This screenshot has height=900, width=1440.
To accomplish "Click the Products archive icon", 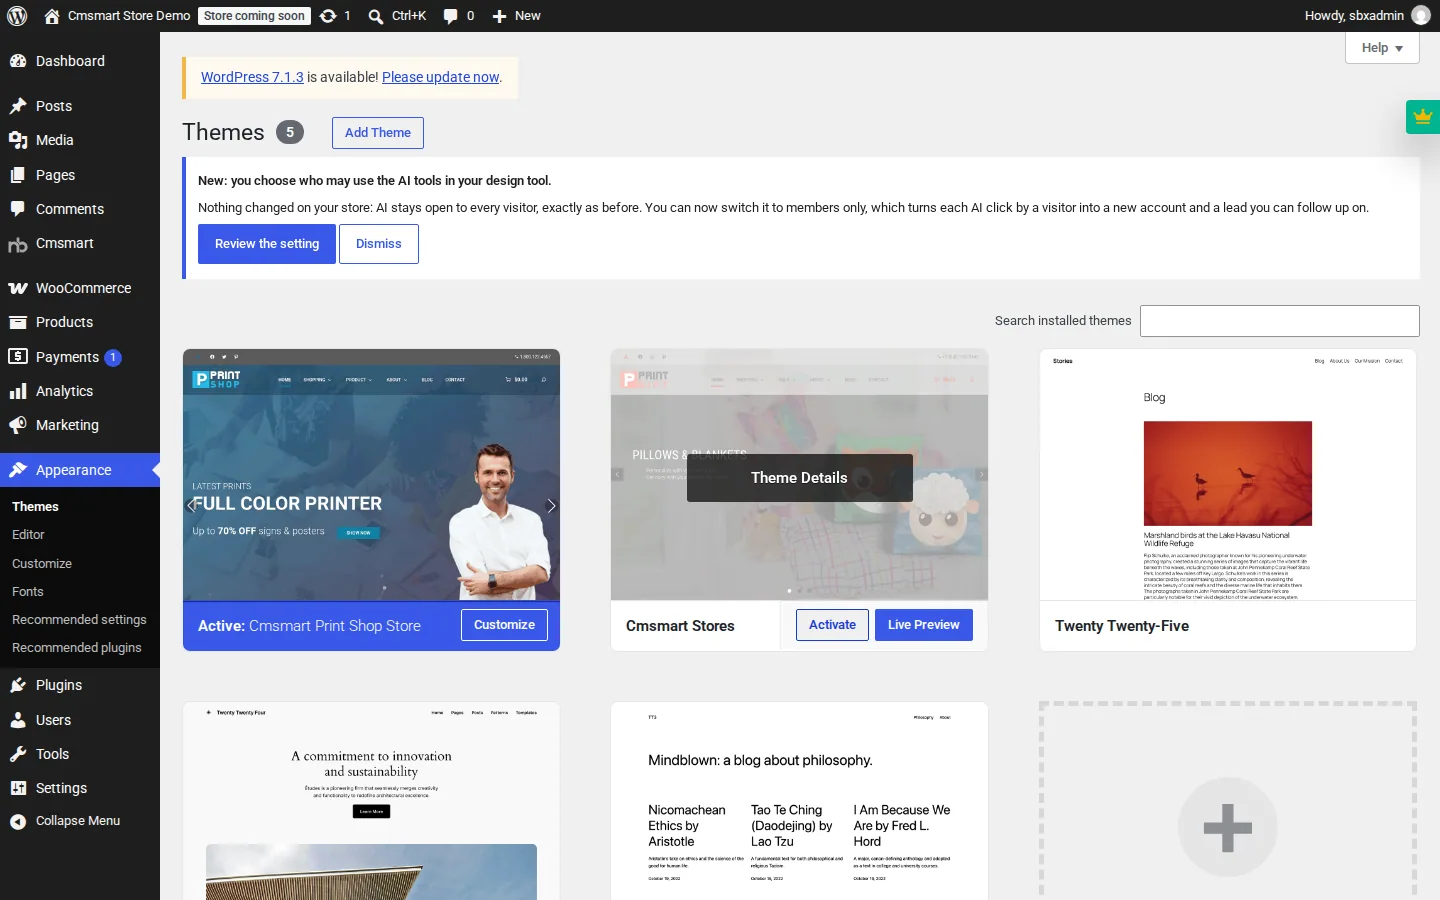I will click(x=18, y=322).
